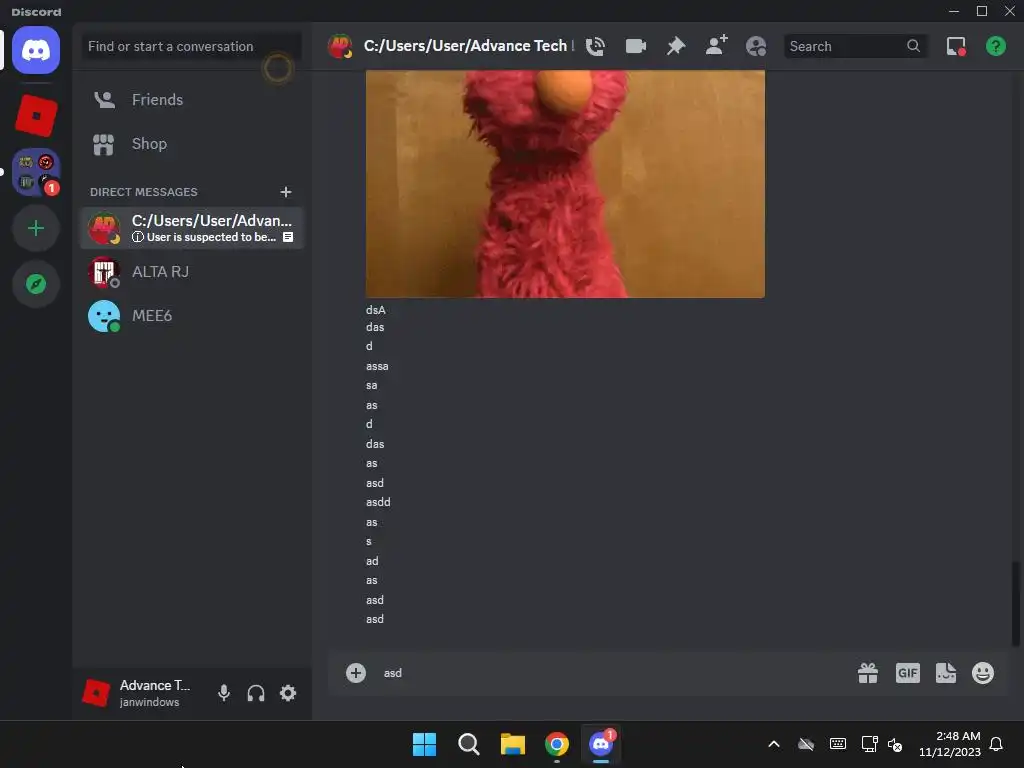
Task: Show pinned messages
Action: [x=676, y=46]
